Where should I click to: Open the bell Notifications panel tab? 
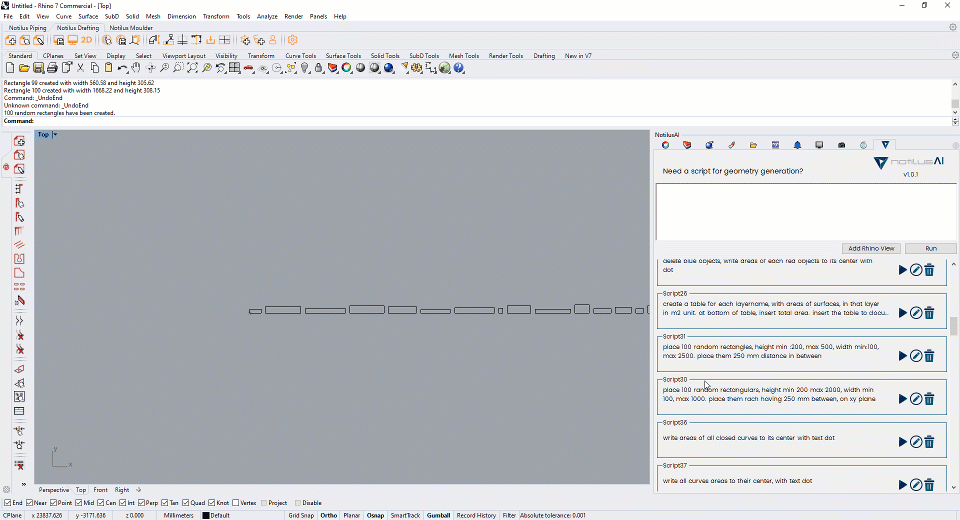point(797,145)
